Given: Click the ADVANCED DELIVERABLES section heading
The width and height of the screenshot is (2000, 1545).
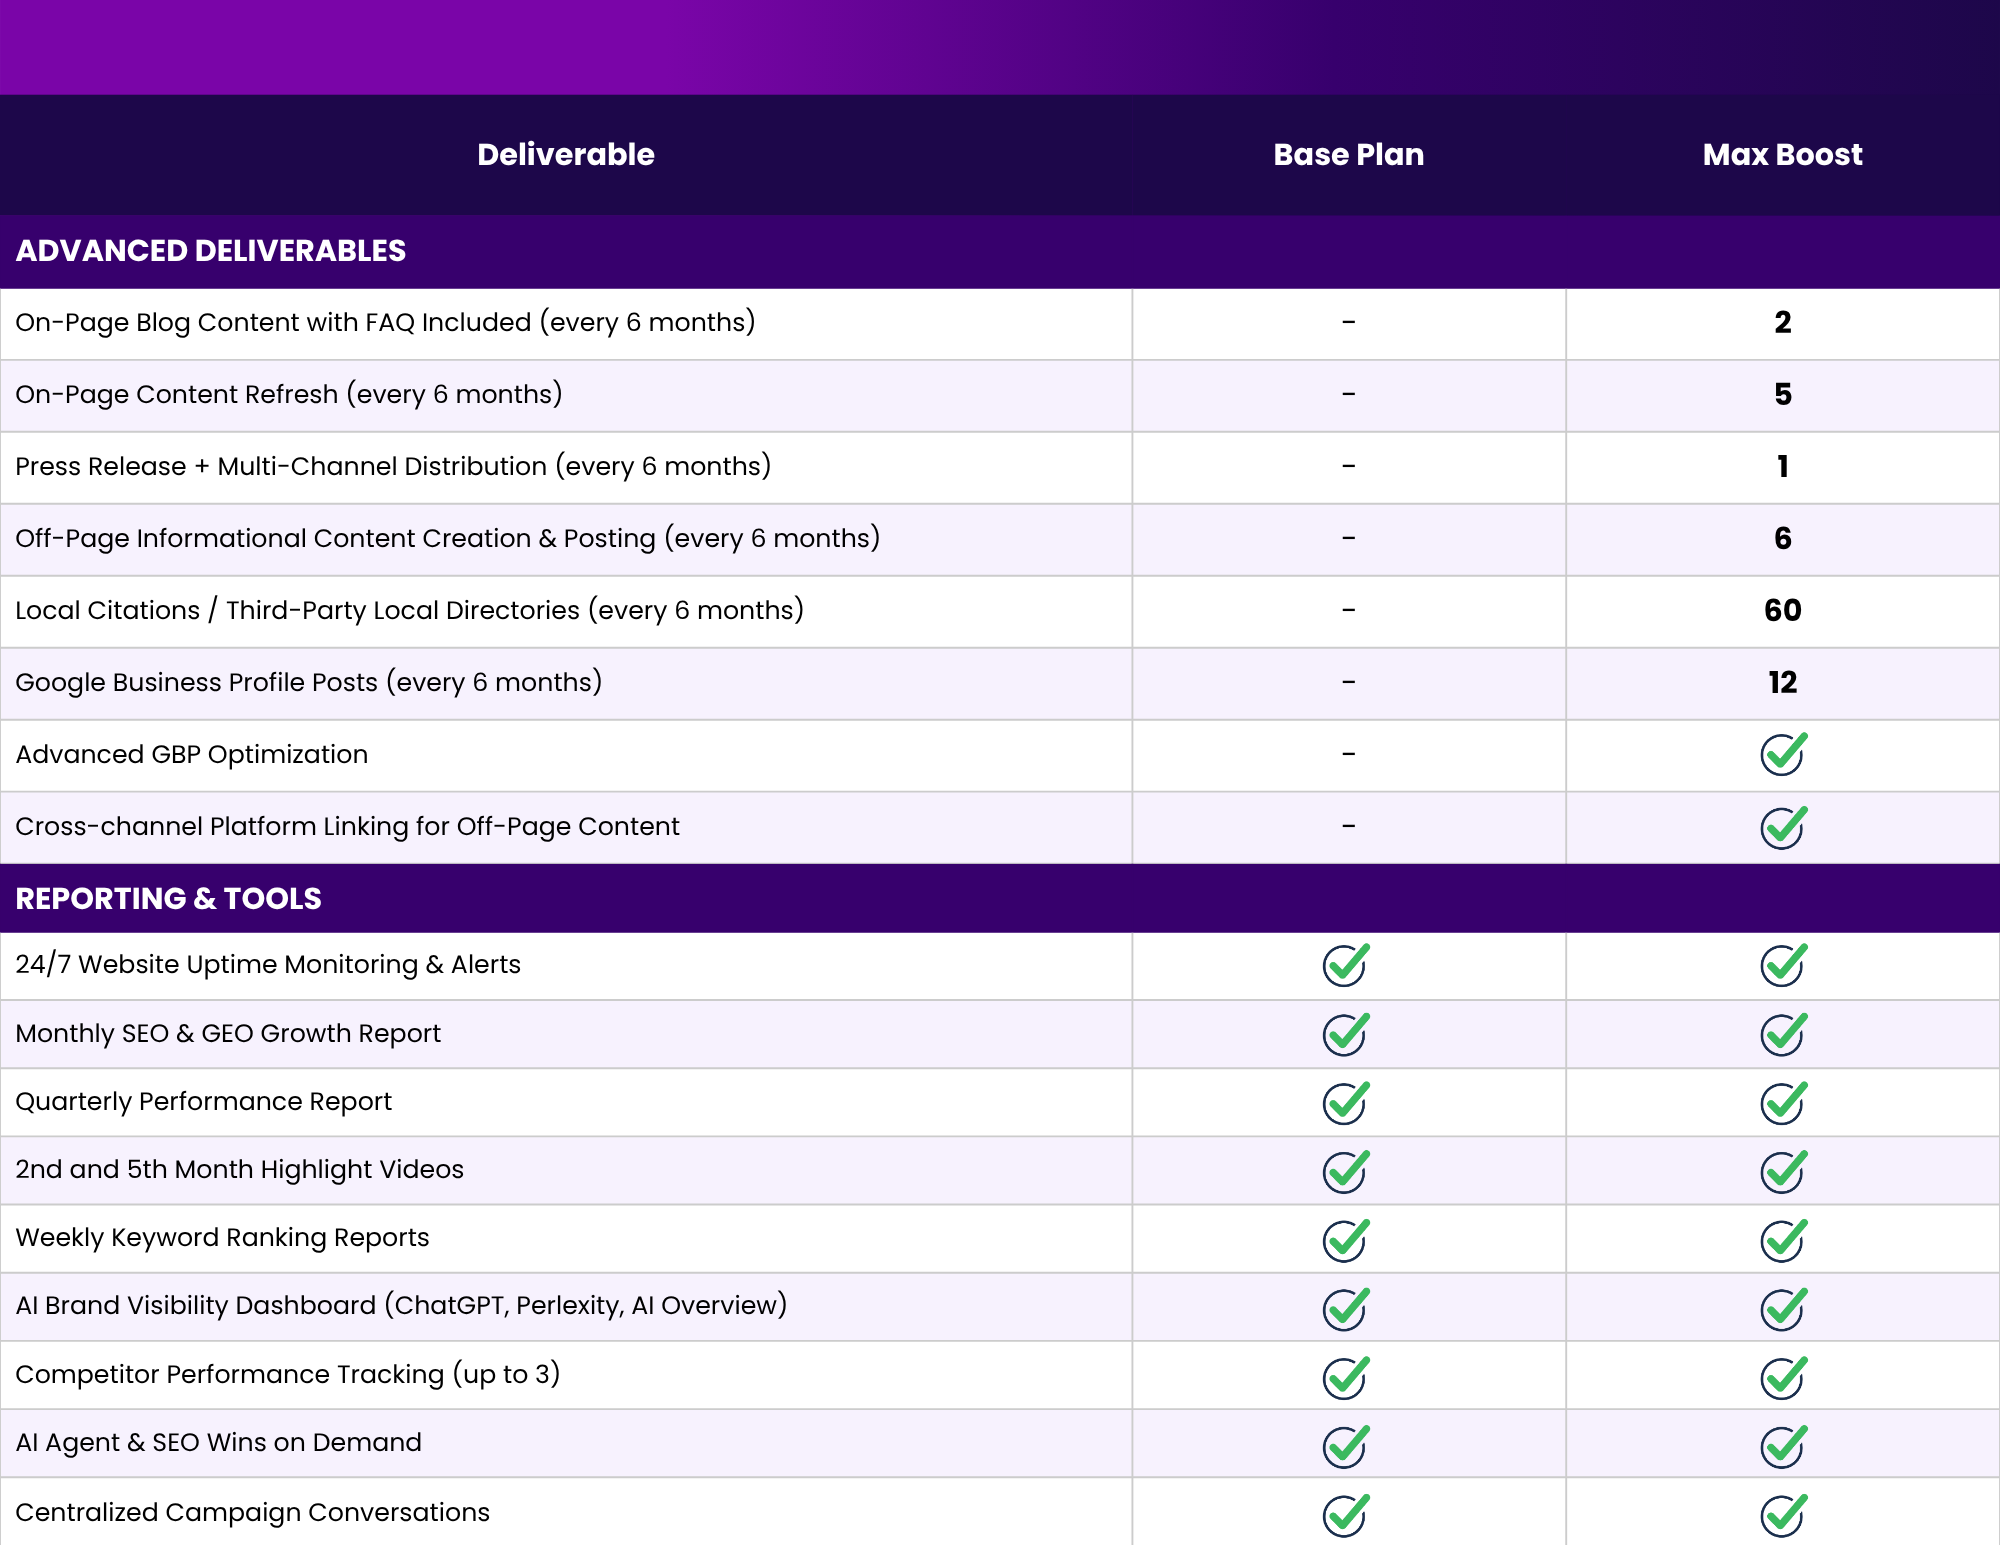Looking at the screenshot, I should (211, 251).
